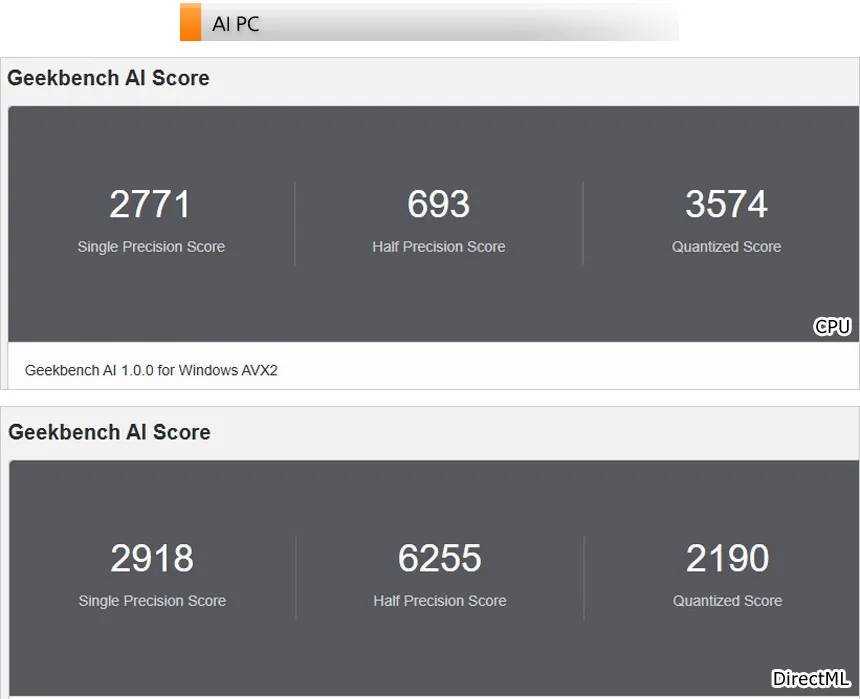
Task: Select Half Precision Score label under 6255
Action: click(x=440, y=601)
